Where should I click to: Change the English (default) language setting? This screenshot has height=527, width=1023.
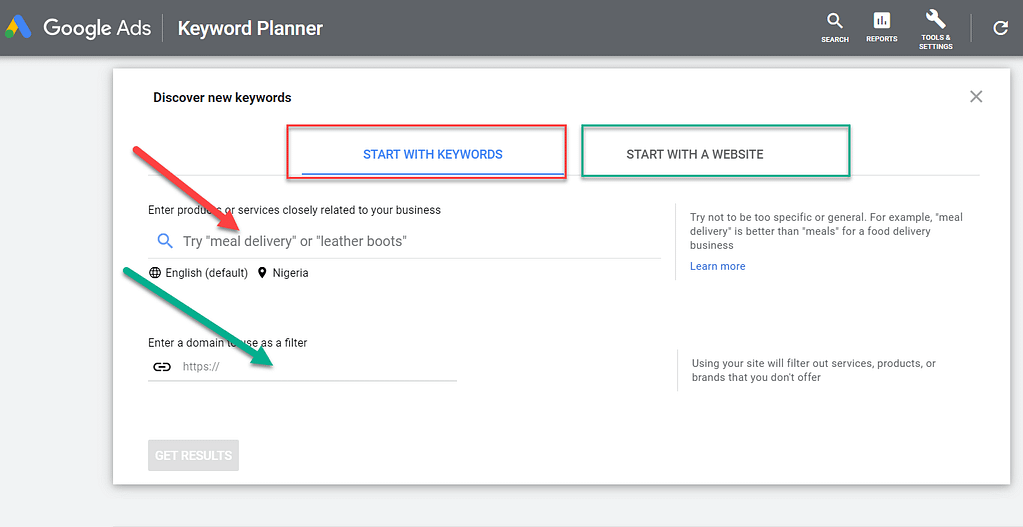198,273
